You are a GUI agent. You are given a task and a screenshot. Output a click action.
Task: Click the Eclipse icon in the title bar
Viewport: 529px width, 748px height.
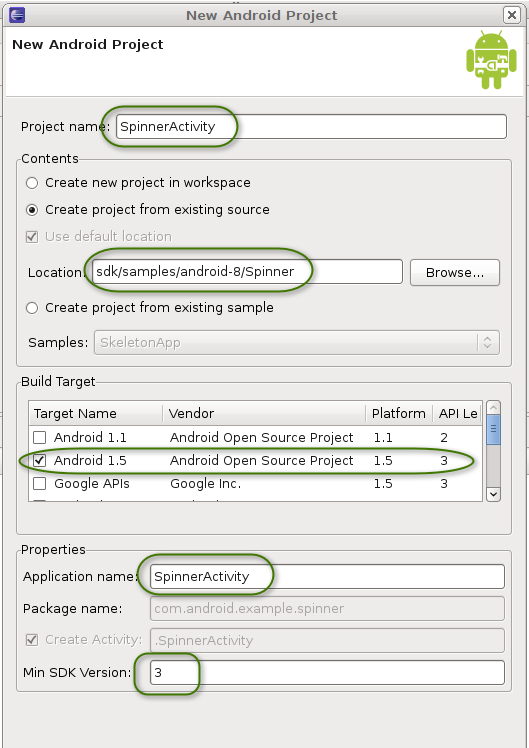17,15
